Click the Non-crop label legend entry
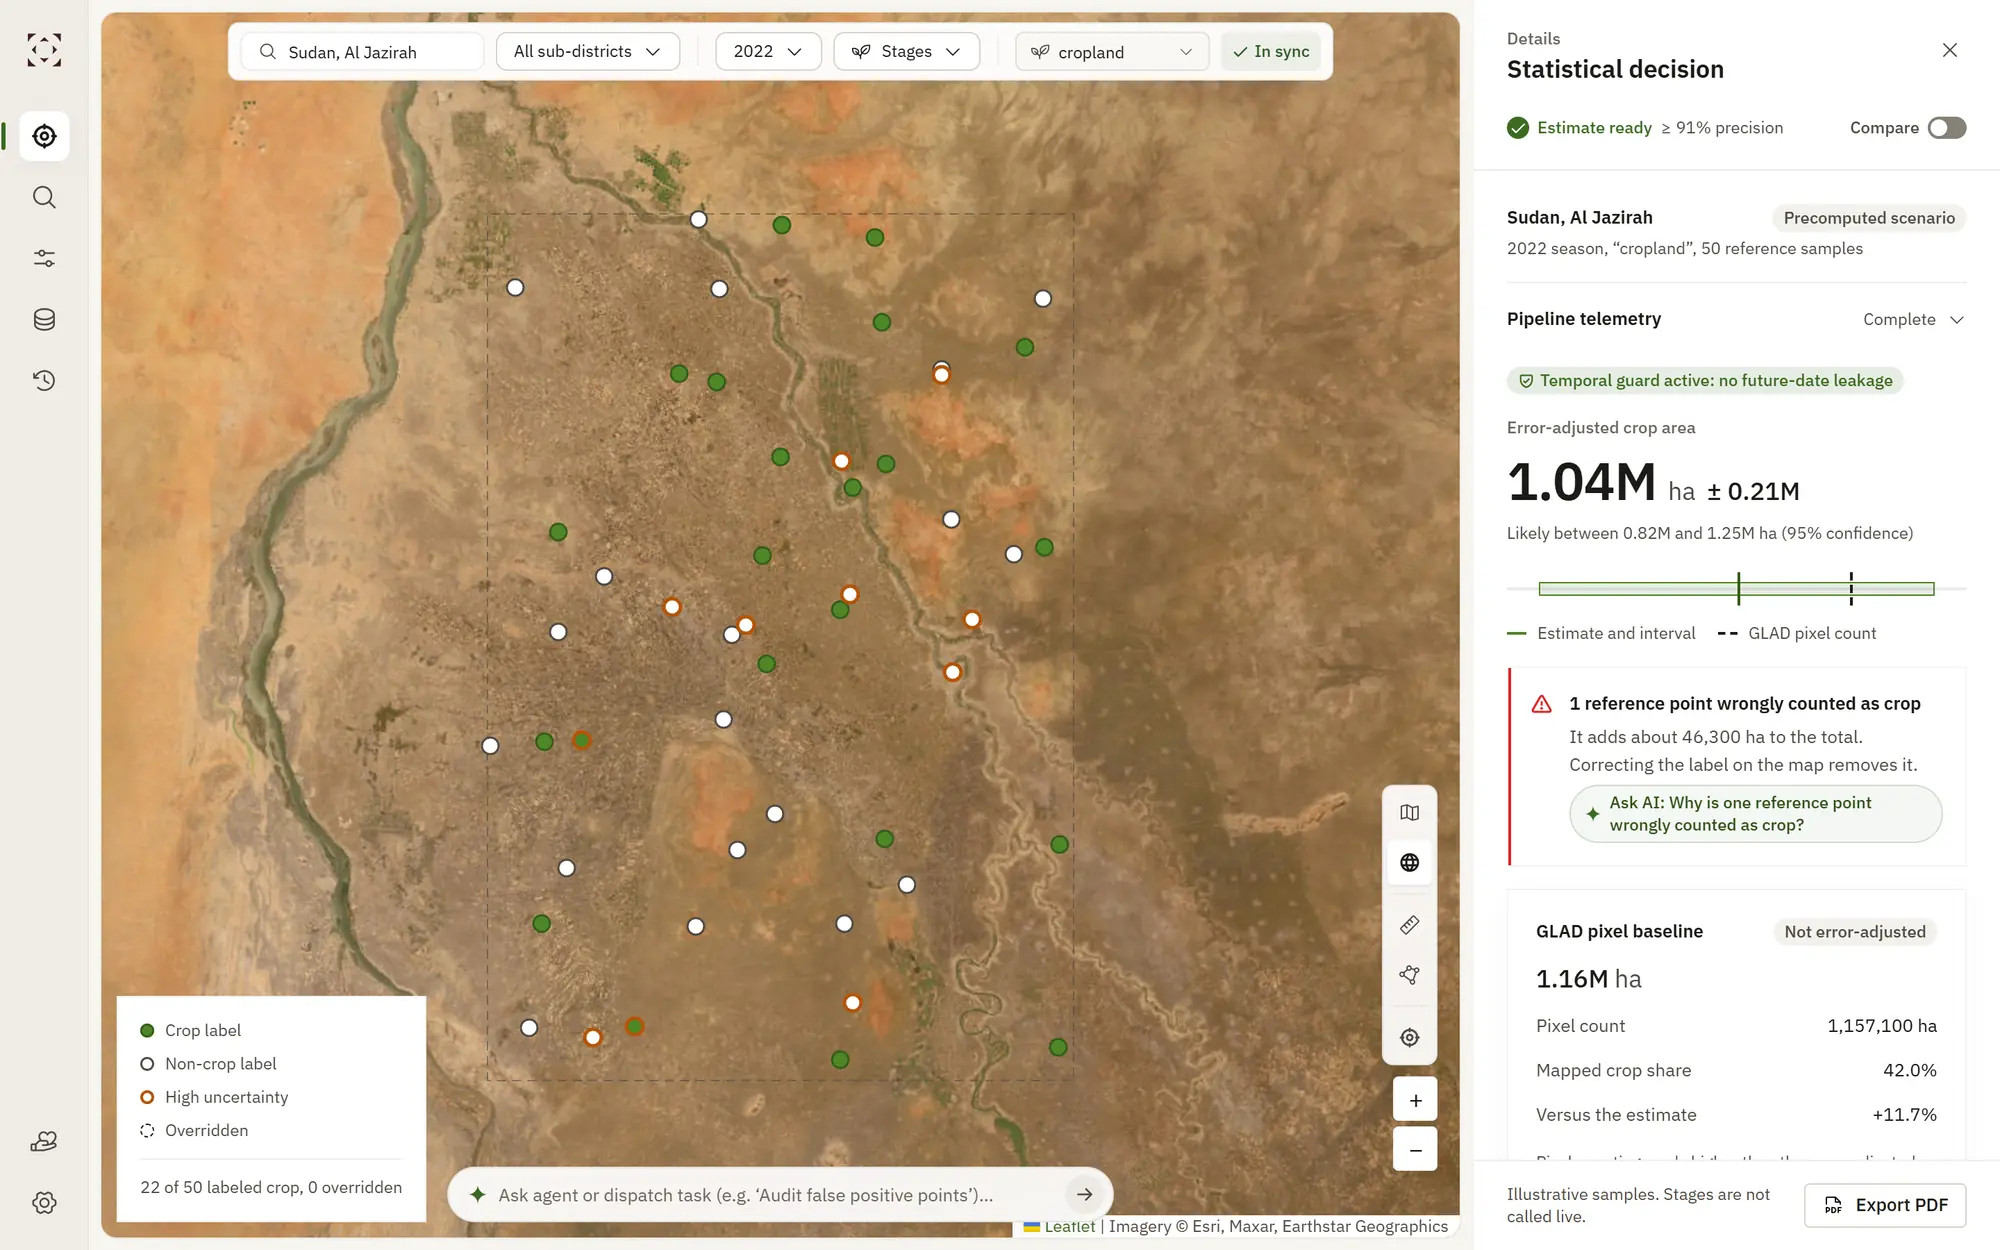Image resolution: width=2000 pixels, height=1250 pixels. point(208,1064)
